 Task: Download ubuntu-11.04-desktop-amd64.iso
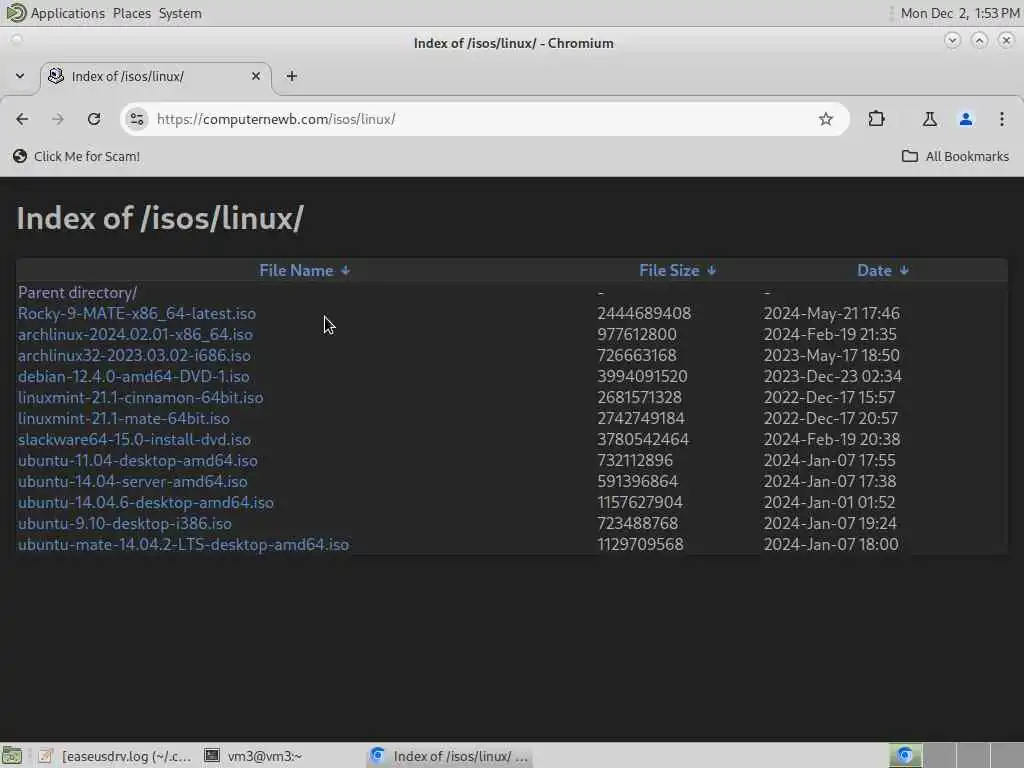(138, 460)
